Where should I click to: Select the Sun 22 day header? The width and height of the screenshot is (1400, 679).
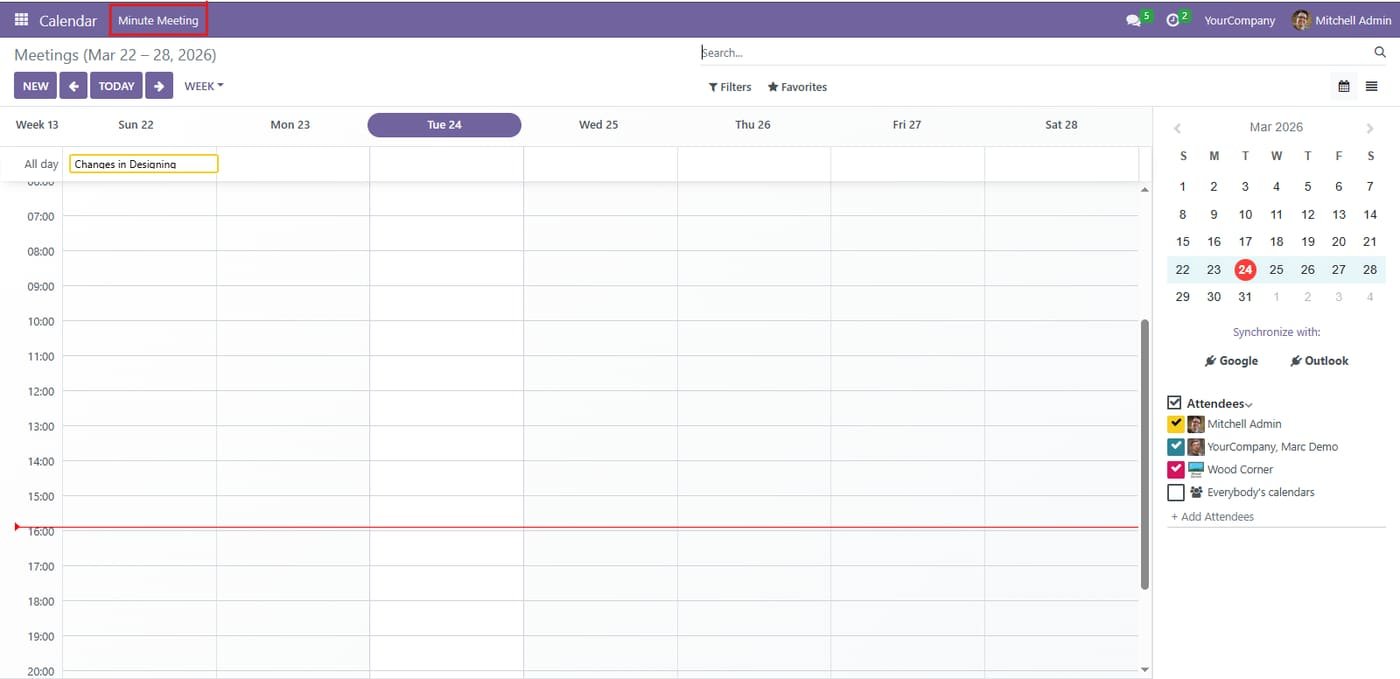(x=136, y=125)
